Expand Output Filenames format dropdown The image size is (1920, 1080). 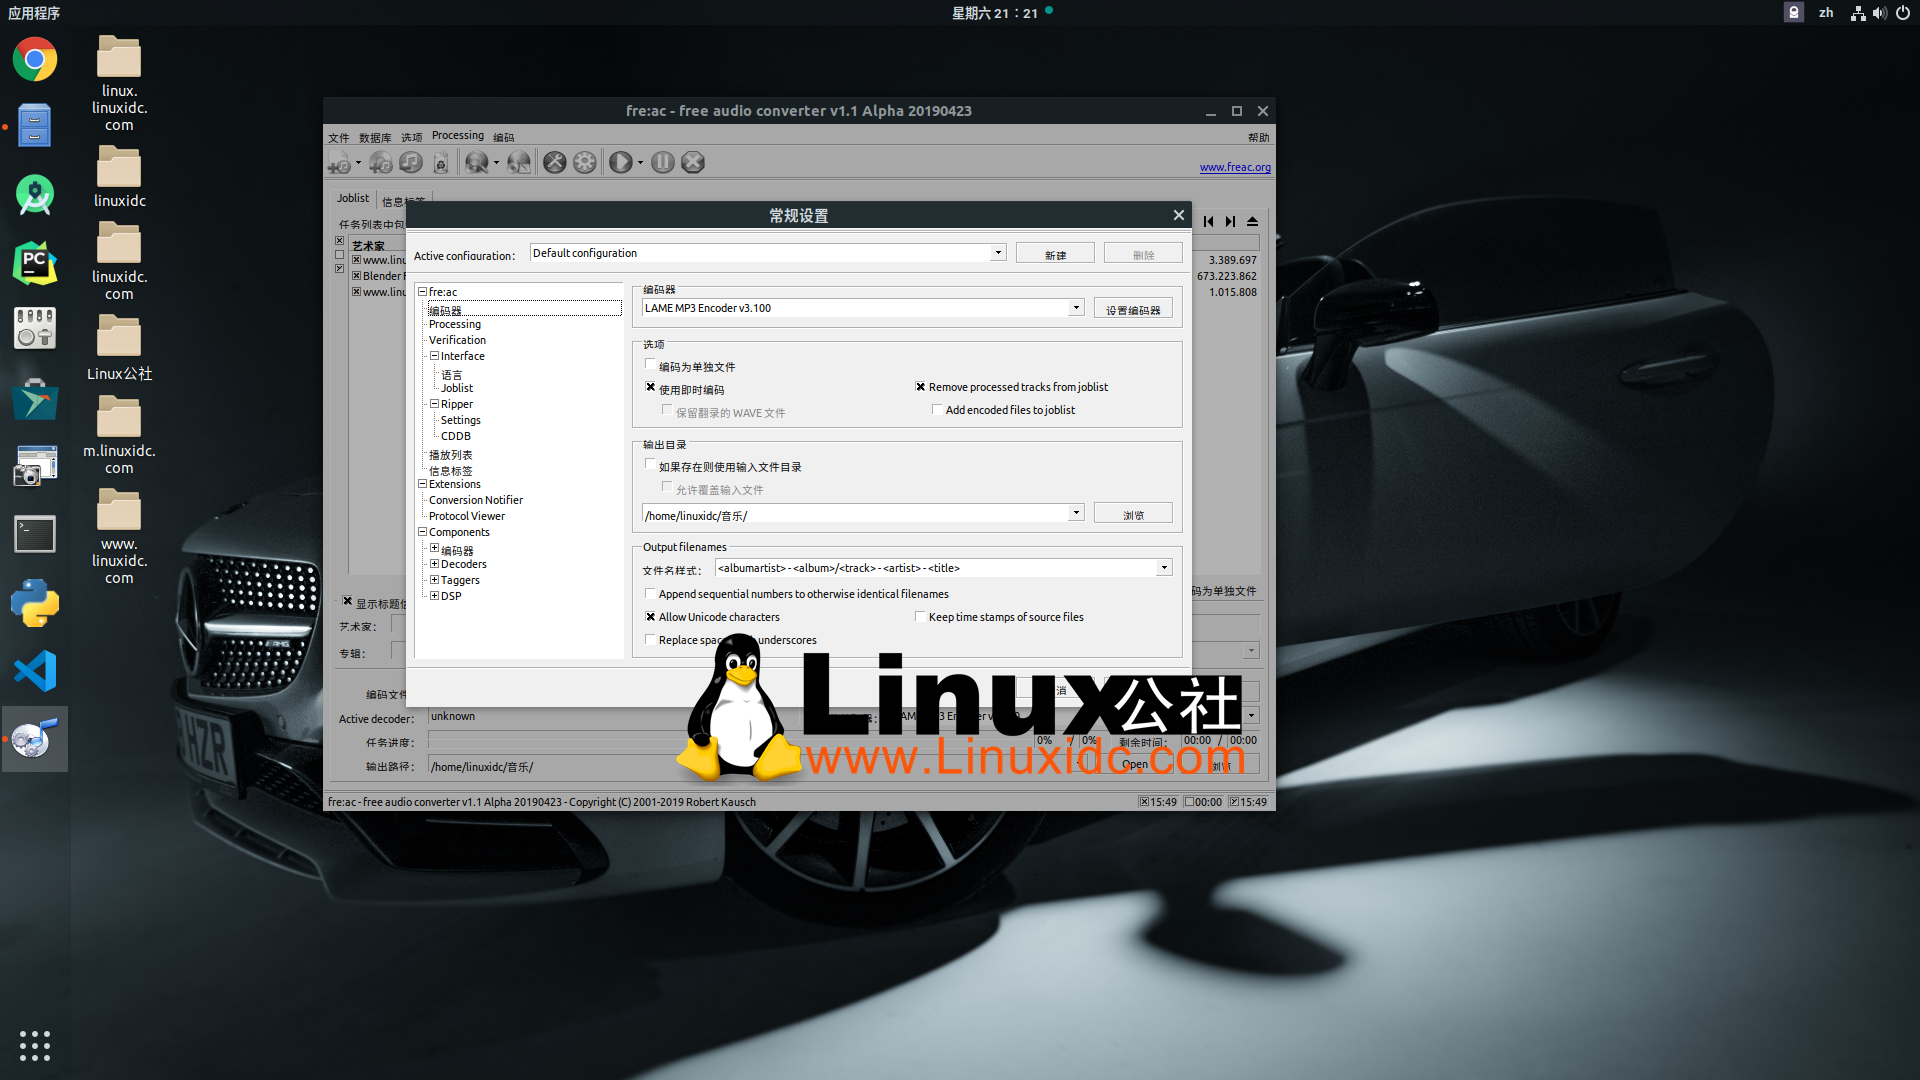[1163, 567]
